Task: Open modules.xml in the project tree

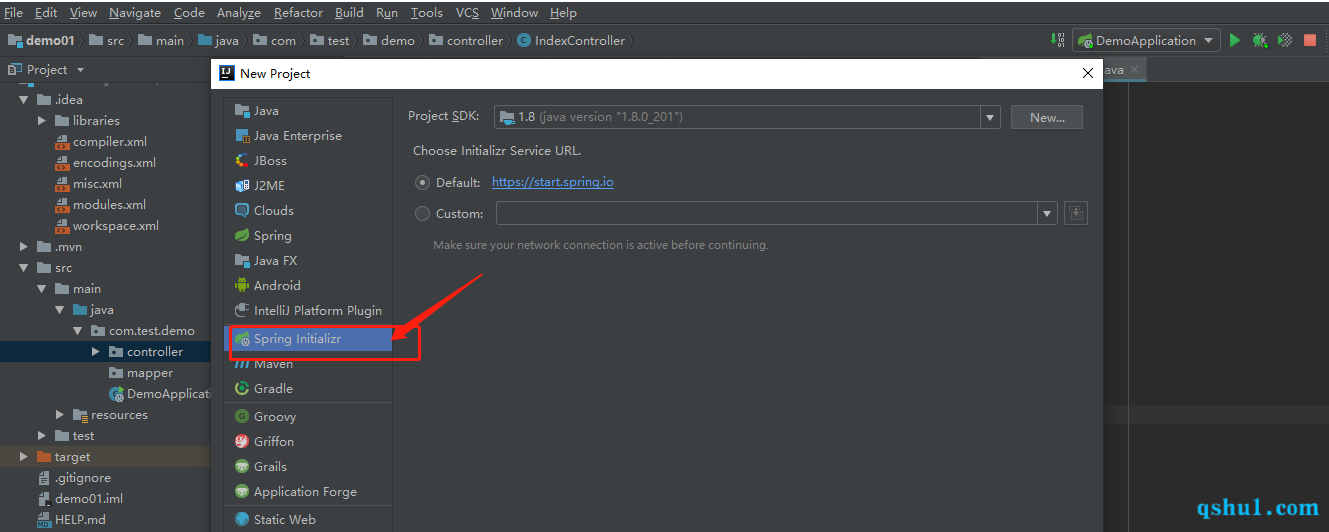Action: pos(109,204)
